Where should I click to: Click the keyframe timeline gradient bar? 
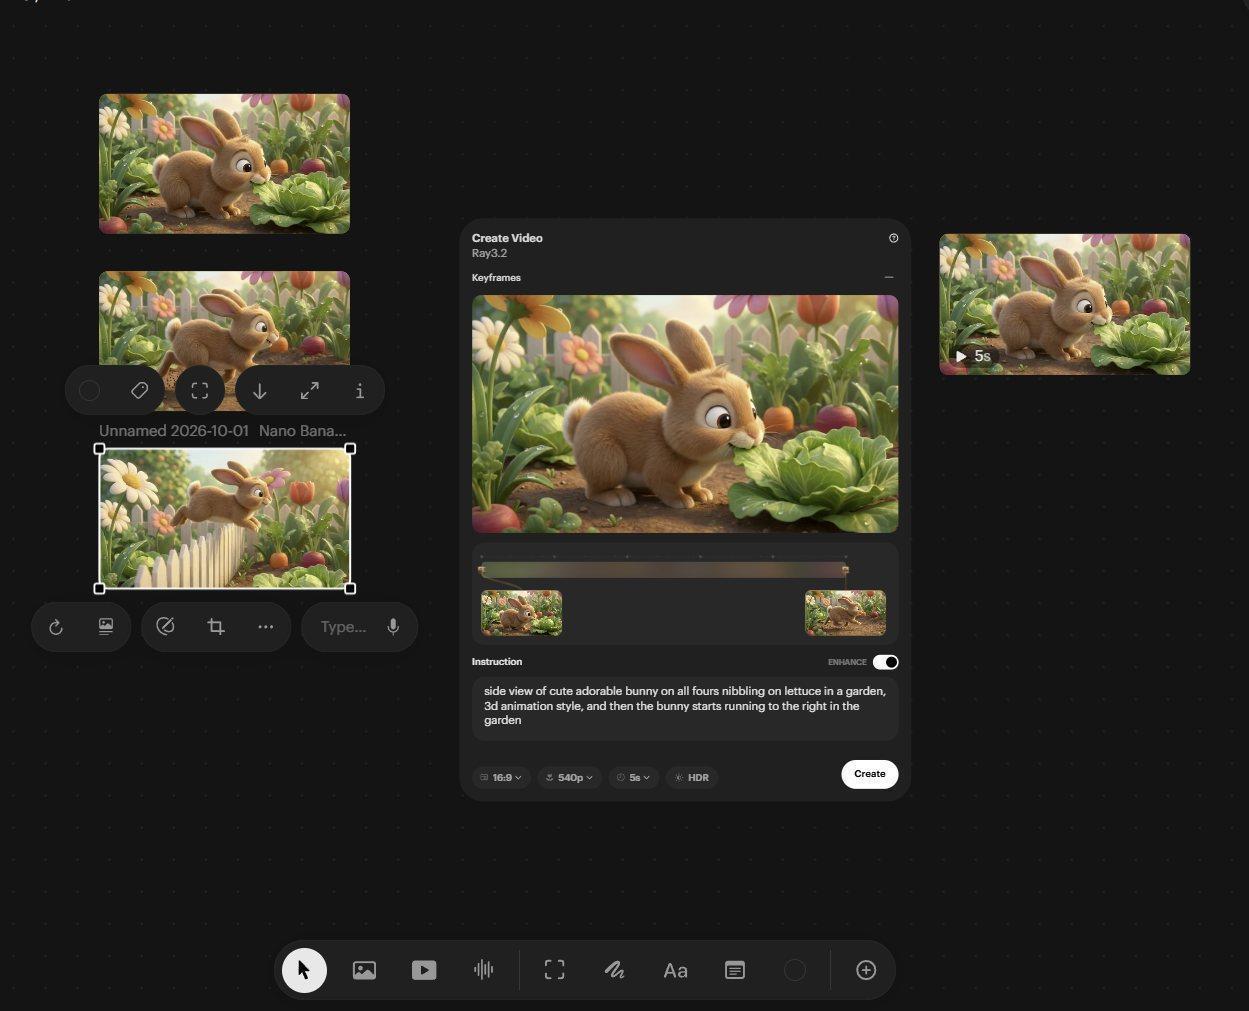[x=664, y=570]
